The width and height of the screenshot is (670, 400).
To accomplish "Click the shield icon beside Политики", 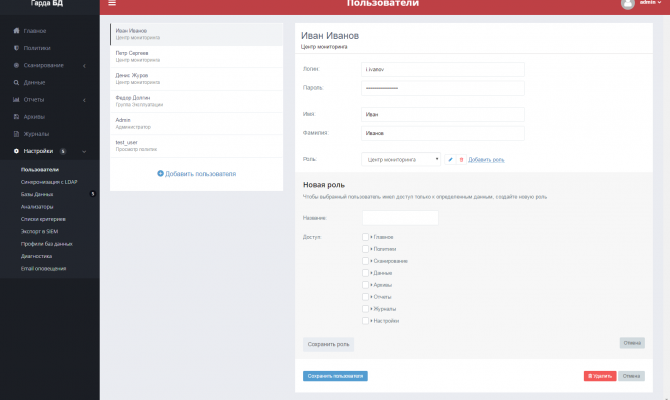I will pyautogui.click(x=16, y=48).
